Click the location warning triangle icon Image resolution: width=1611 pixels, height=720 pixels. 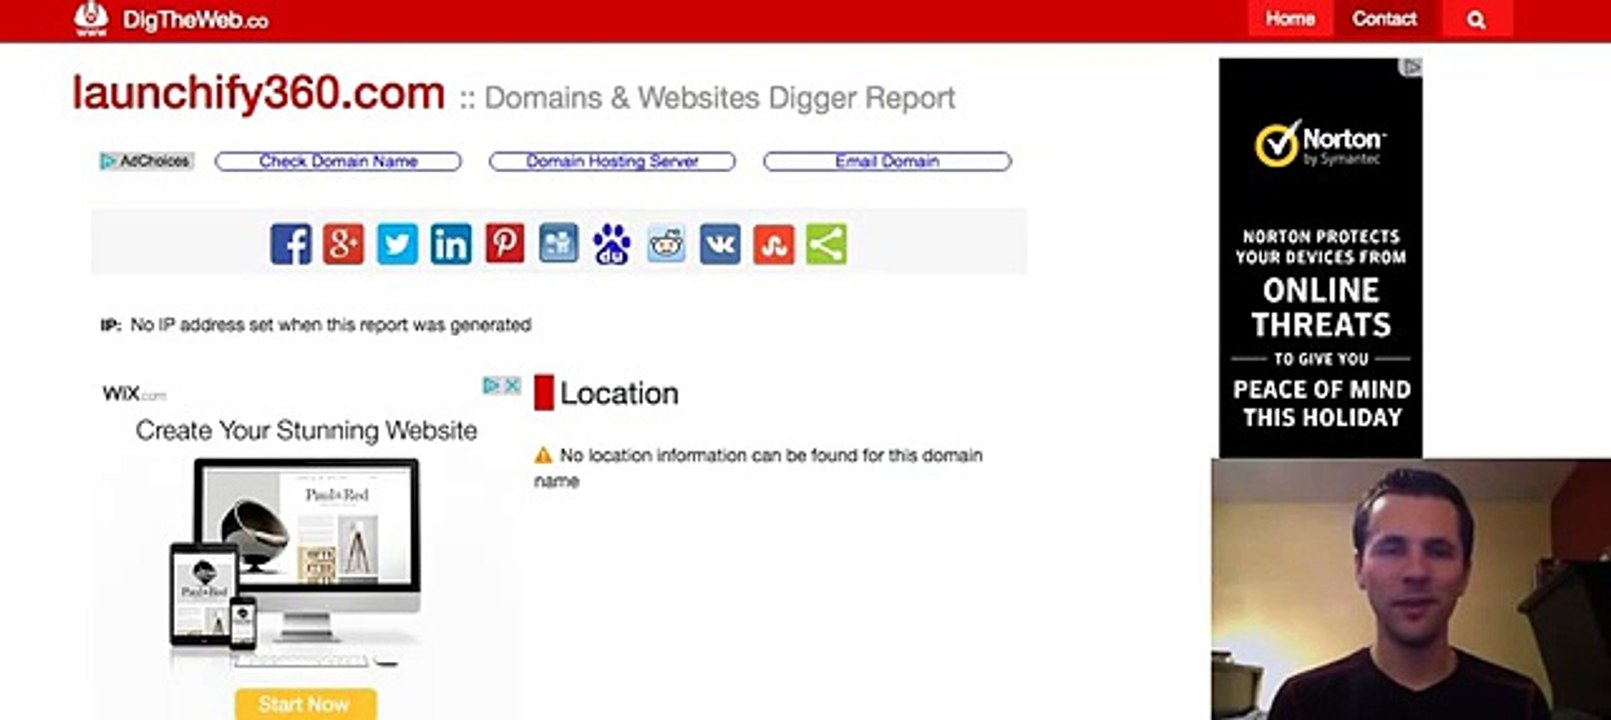click(543, 456)
